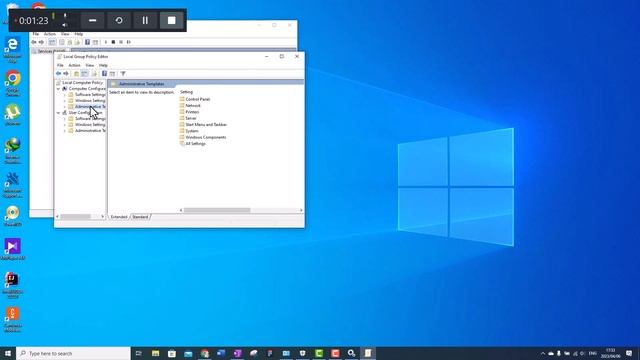Viewport: 640px width, 360px height.
Task: Click Show/Hide Action Pane icon in Group Policy
Action: point(112,73)
